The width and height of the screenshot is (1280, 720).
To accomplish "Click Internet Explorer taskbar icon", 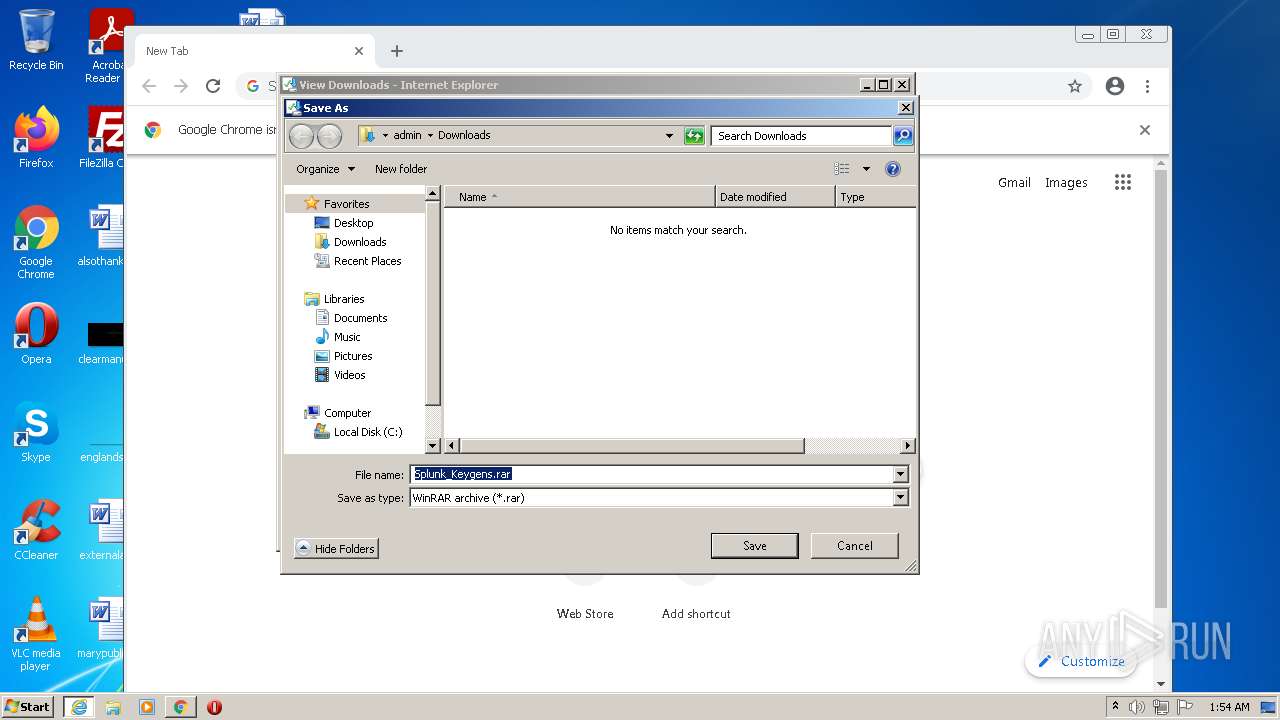I will click(79, 707).
